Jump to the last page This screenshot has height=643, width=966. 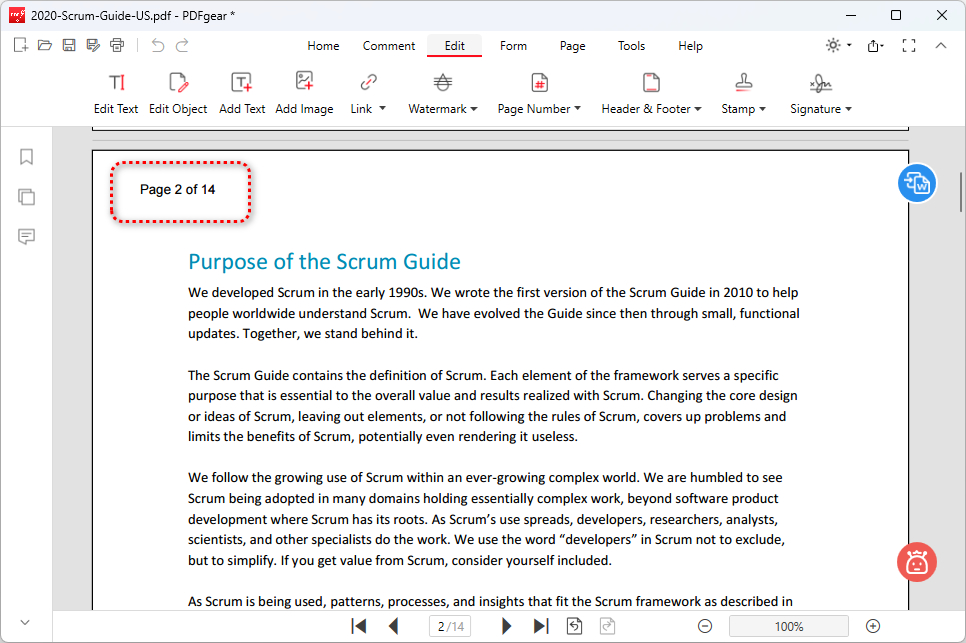tap(541, 626)
